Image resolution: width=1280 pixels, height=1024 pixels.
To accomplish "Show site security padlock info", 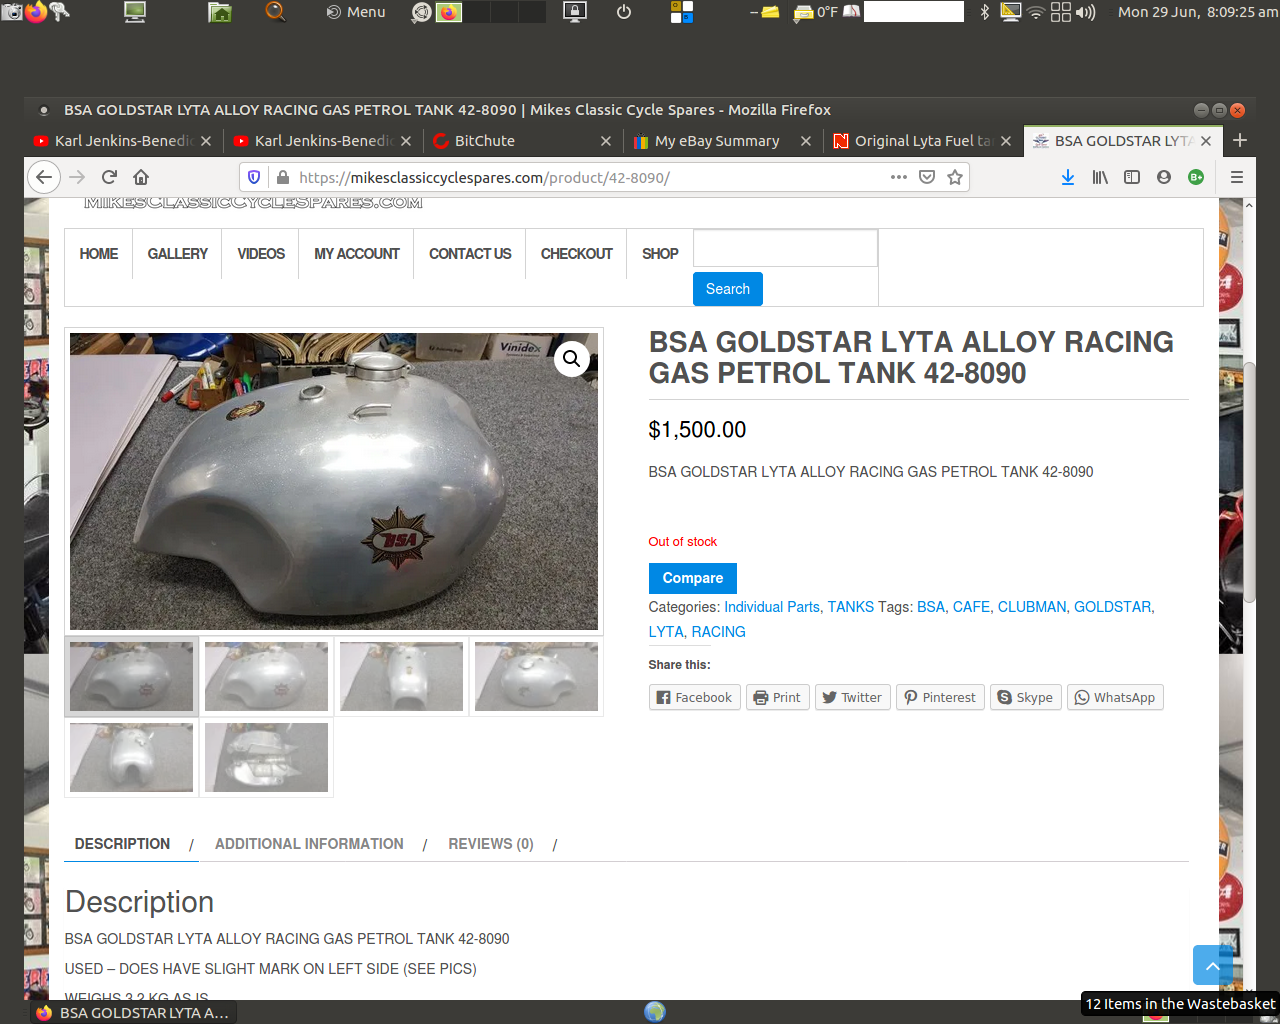I will 283,177.
